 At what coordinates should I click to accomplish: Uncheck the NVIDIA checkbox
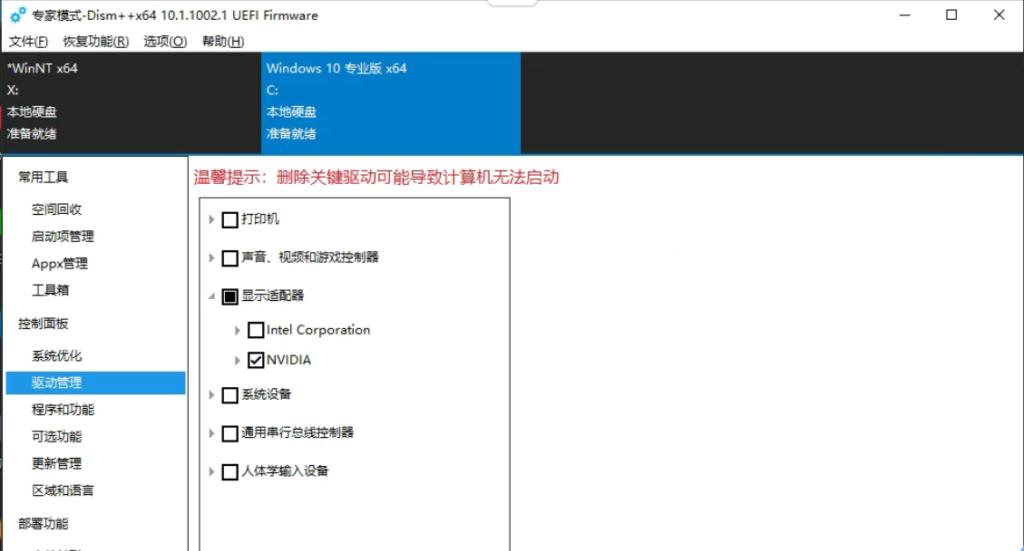[256, 360]
